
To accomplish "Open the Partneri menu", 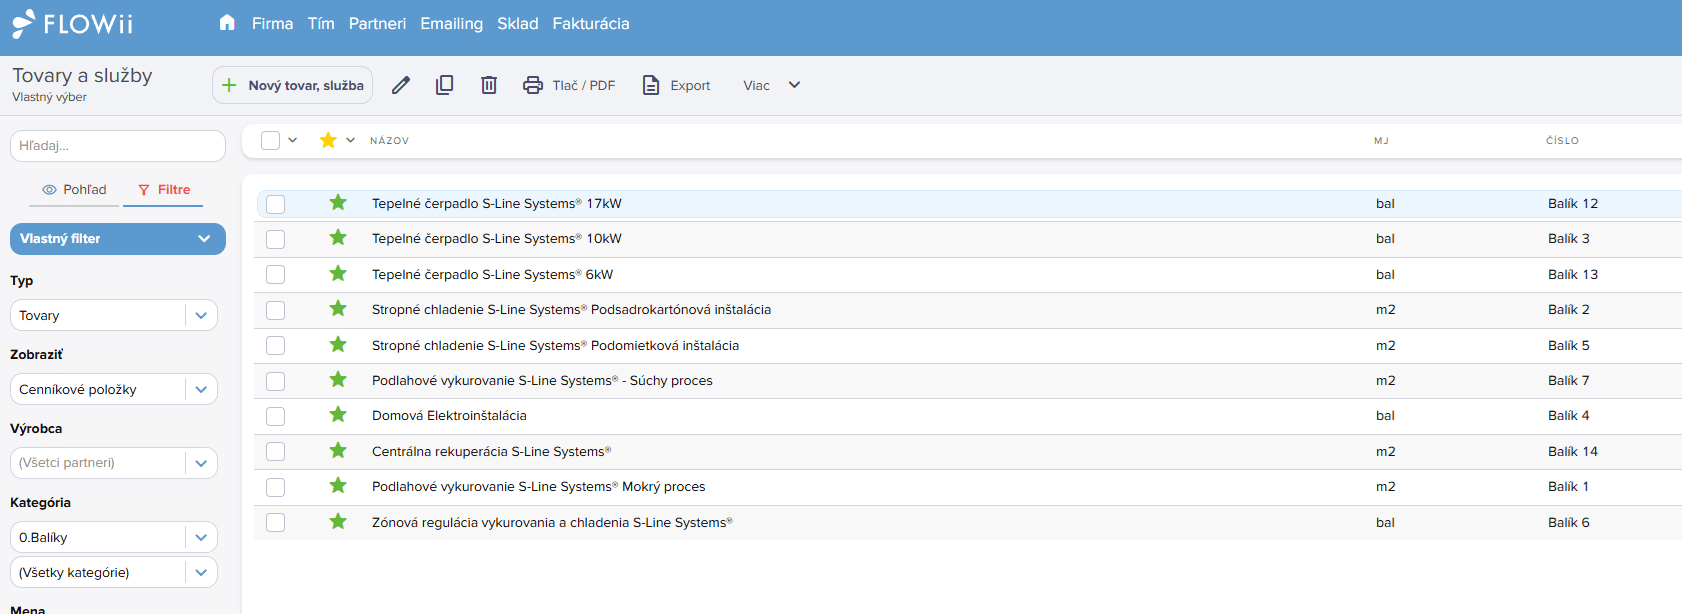I will (377, 23).
